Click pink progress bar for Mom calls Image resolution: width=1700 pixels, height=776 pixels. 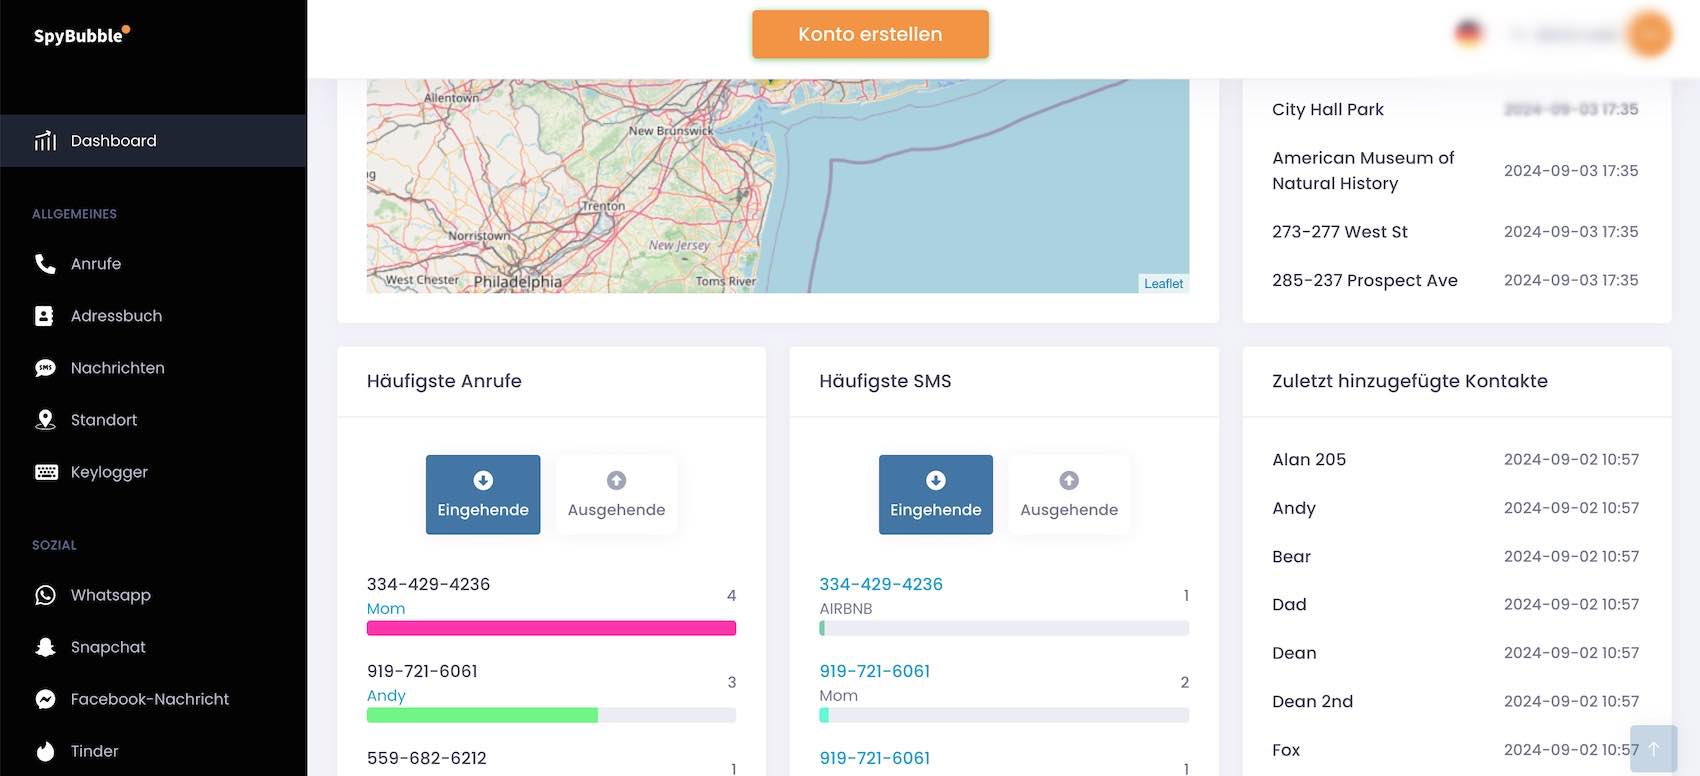[551, 628]
